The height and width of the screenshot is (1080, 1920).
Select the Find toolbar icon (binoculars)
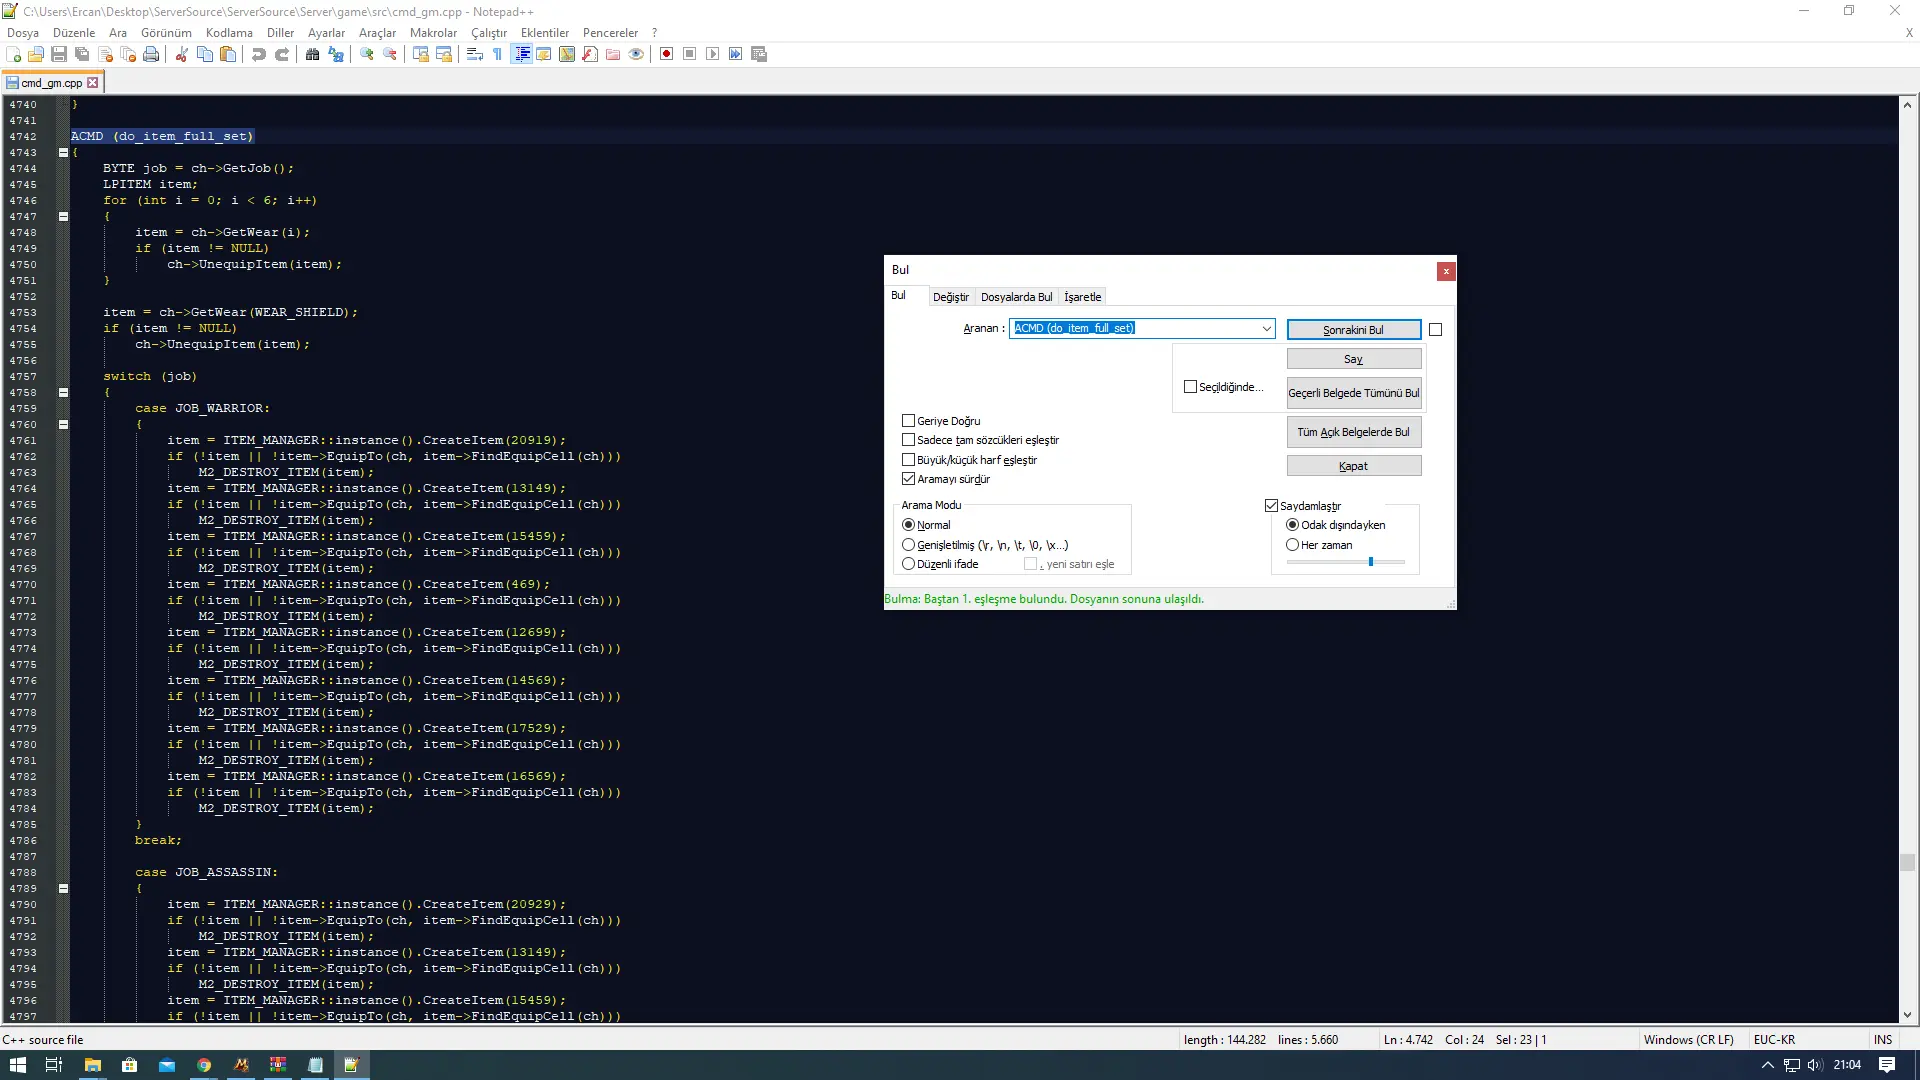[x=311, y=54]
